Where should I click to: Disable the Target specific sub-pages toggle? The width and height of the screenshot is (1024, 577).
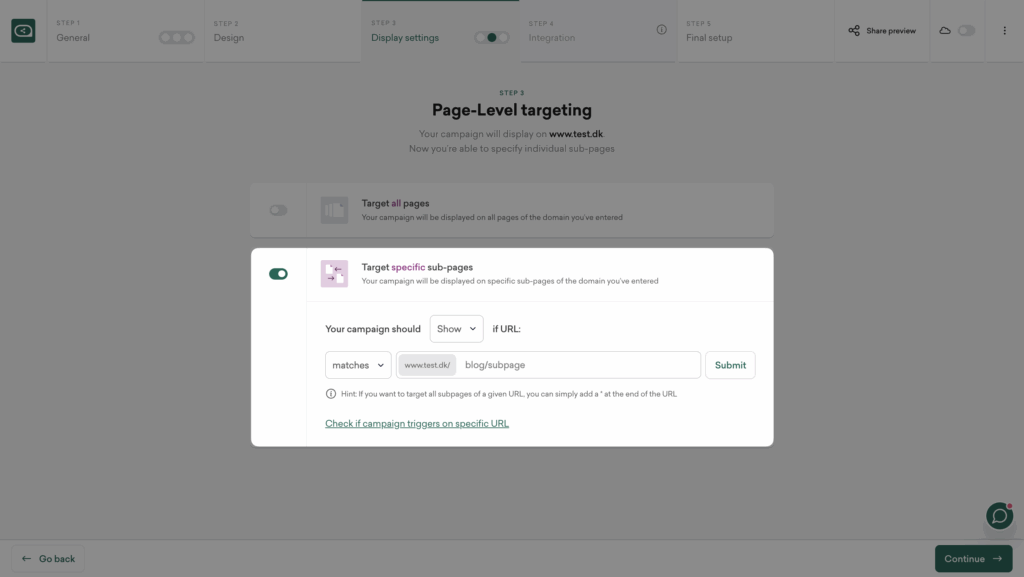click(x=277, y=272)
